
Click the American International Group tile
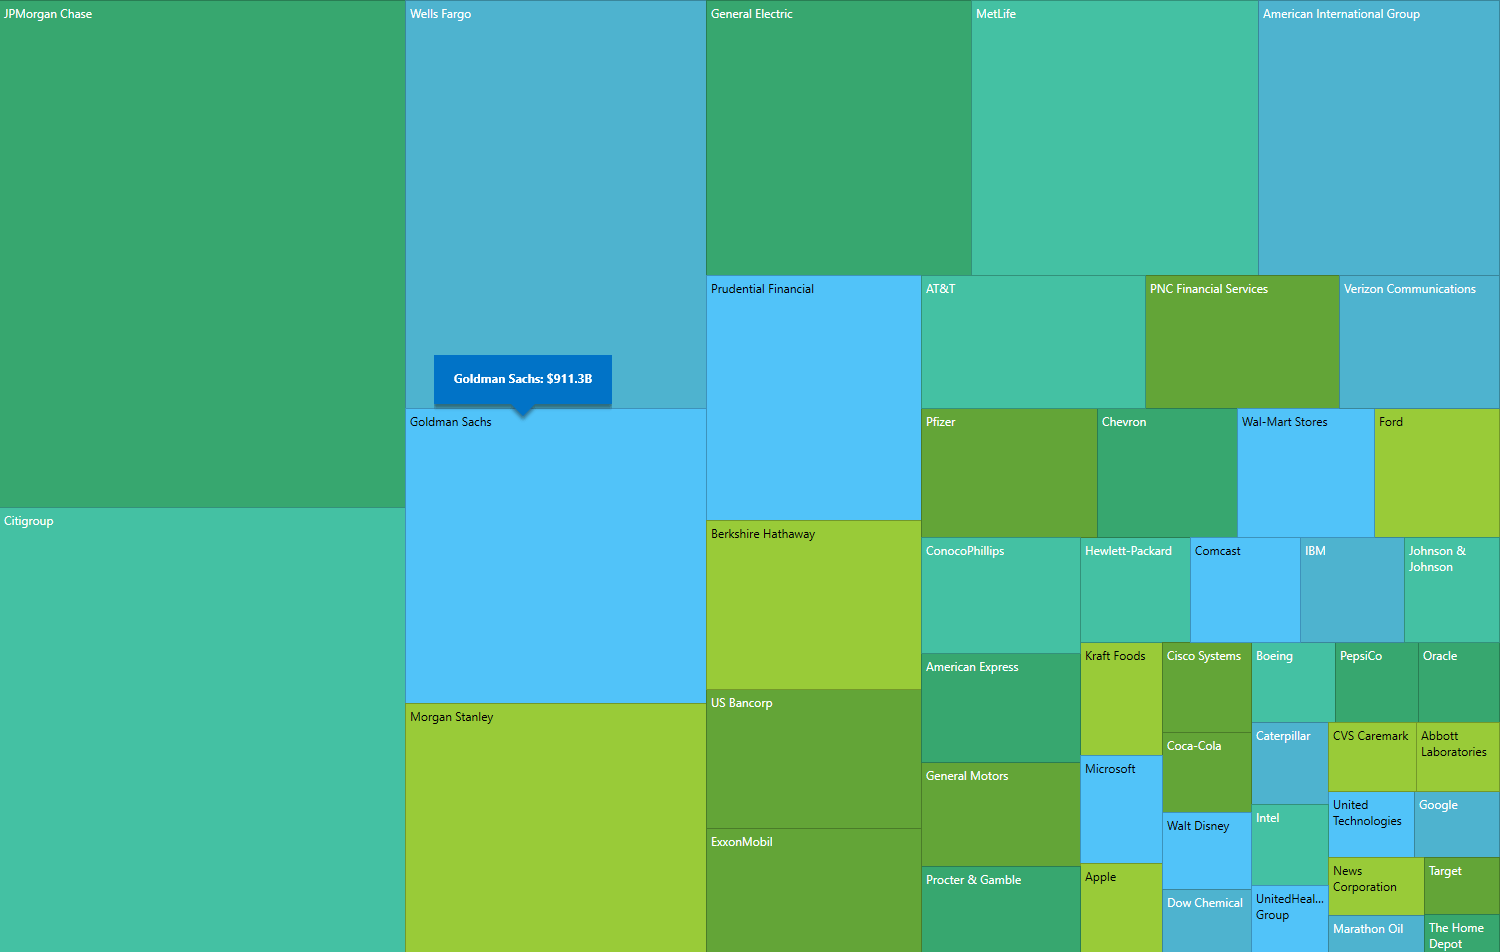point(1379,138)
